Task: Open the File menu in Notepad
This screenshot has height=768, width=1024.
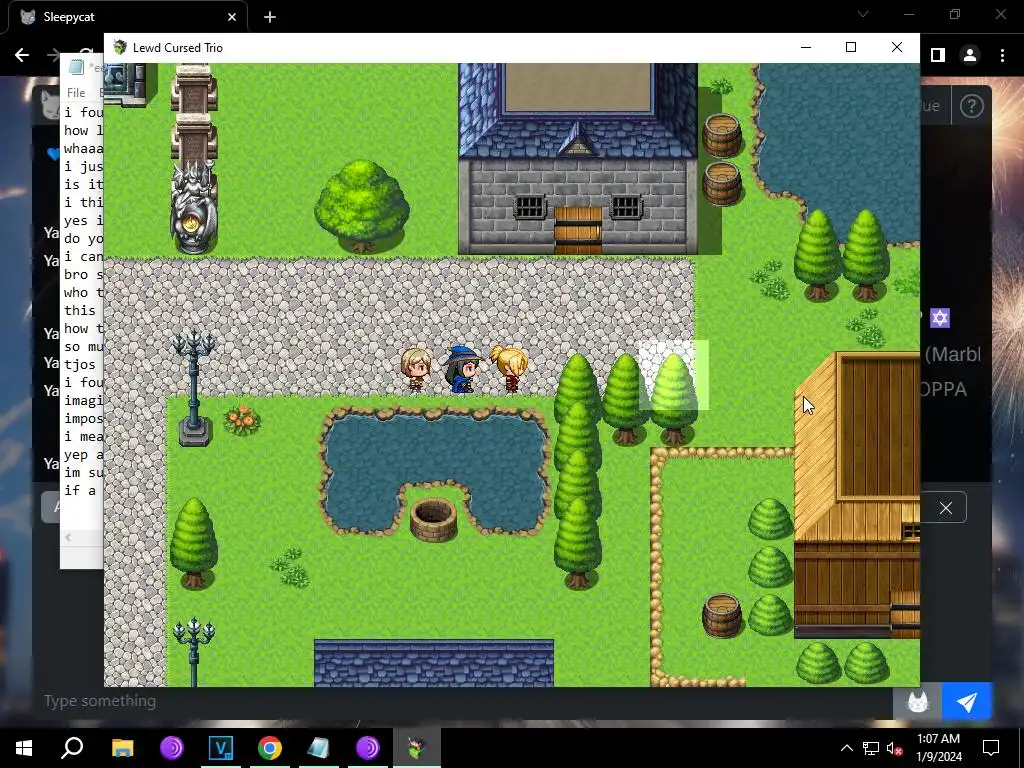Action: pos(76,93)
